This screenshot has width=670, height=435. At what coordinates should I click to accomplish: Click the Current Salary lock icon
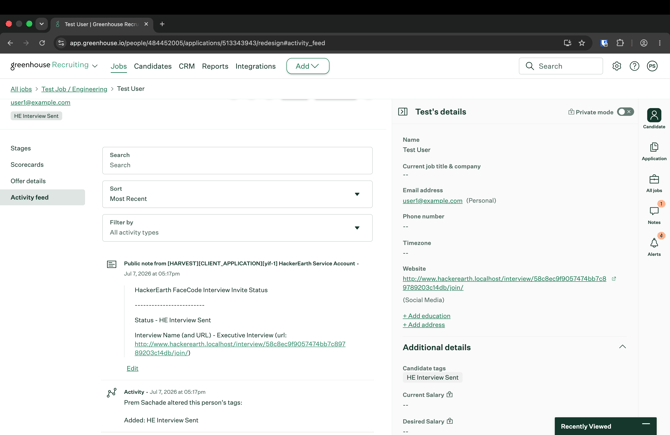click(x=450, y=394)
